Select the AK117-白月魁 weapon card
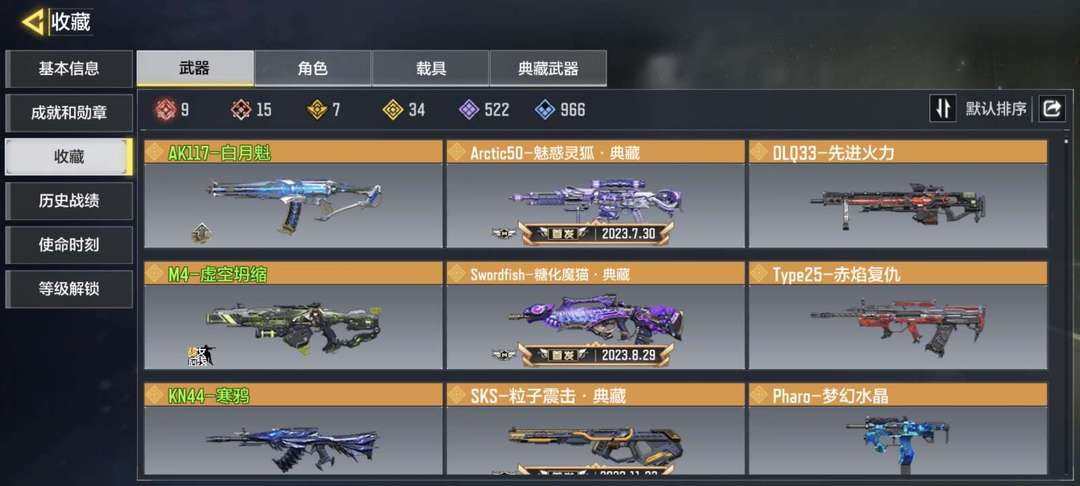Viewport: 1080px width, 486px height. 293,194
